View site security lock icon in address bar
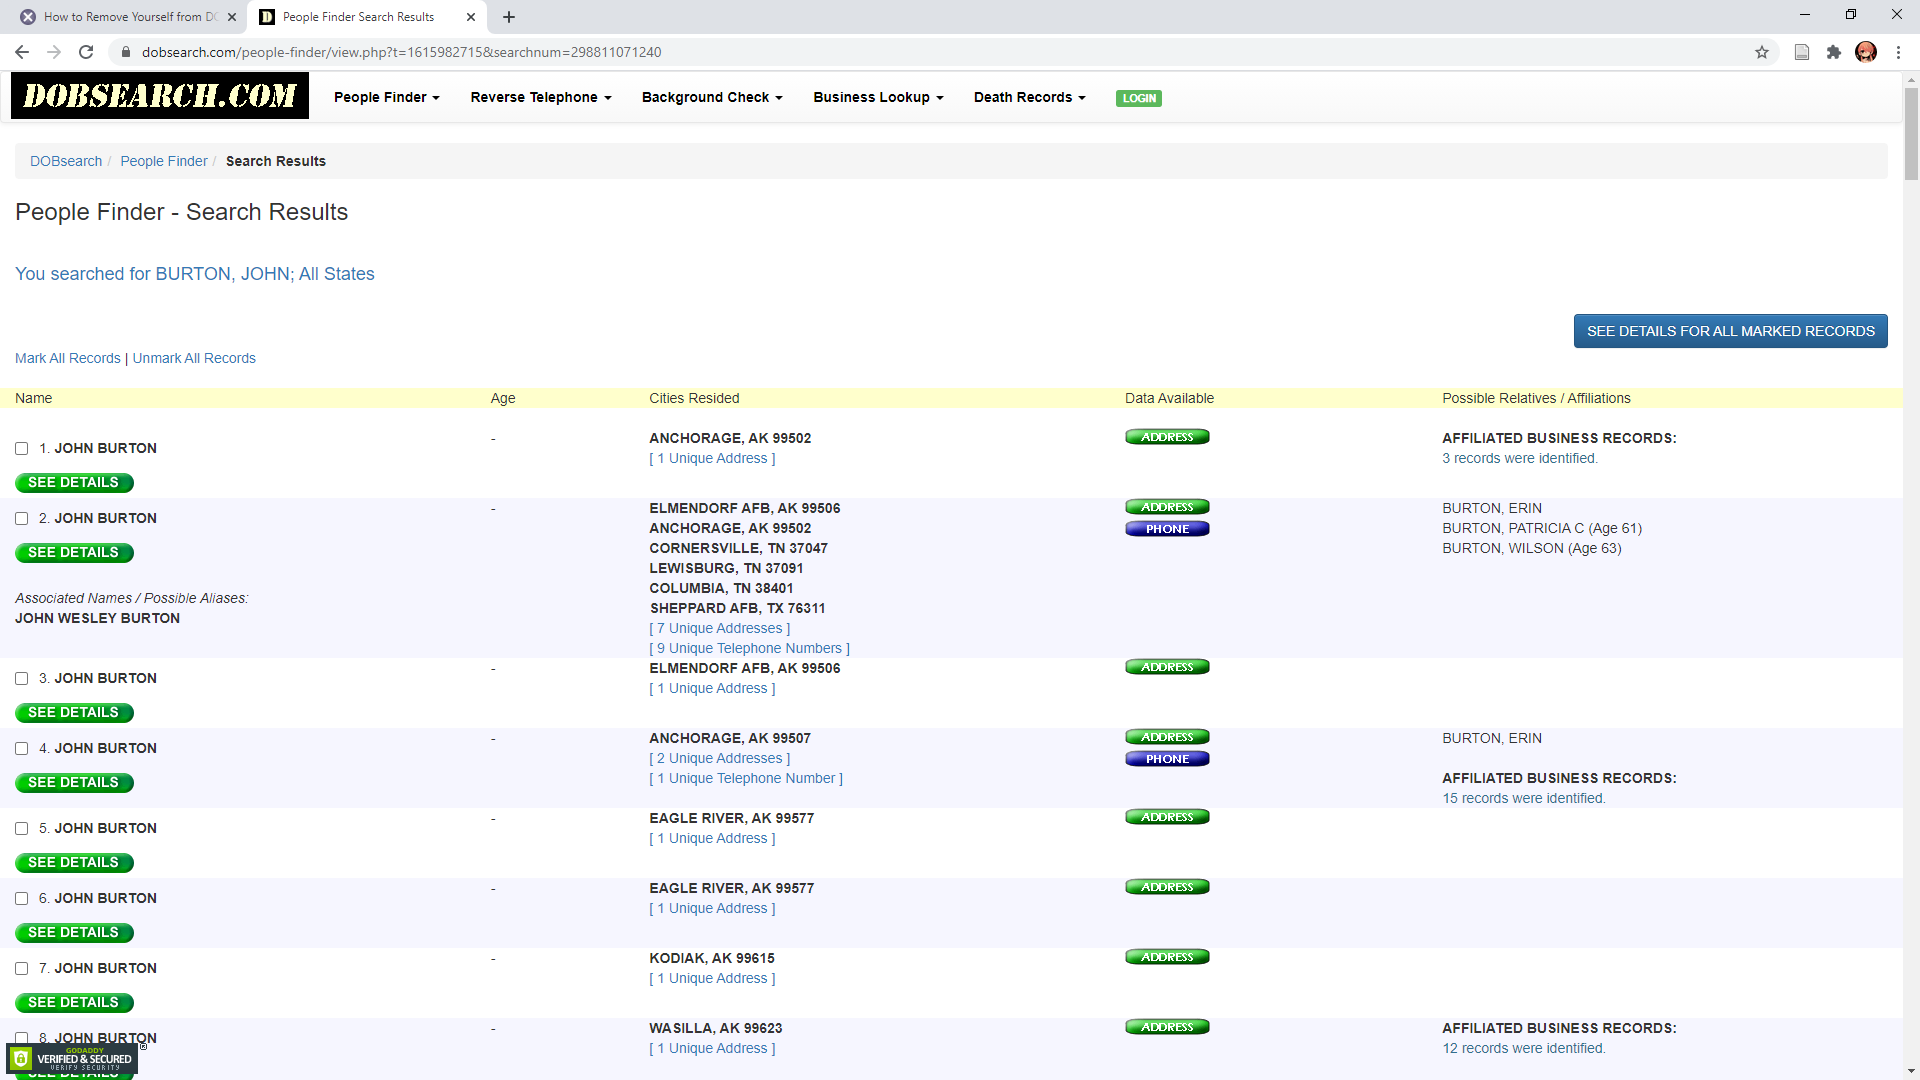Image resolution: width=1920 pixels, height=1080 pixels. [126, 52]
